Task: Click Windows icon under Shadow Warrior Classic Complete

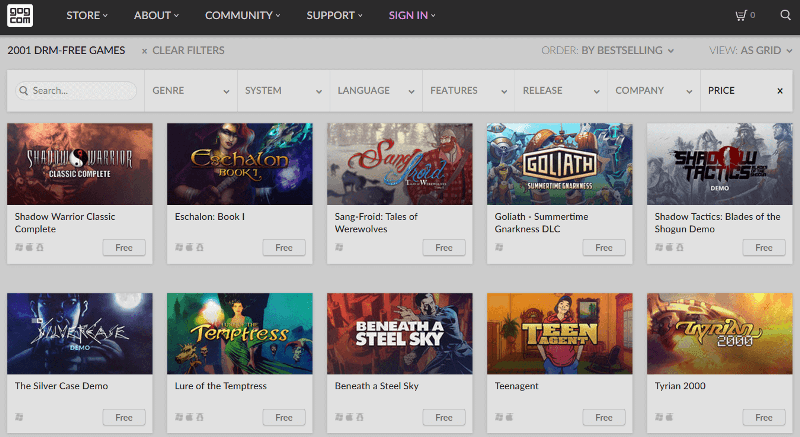Action: click(19, 247)
